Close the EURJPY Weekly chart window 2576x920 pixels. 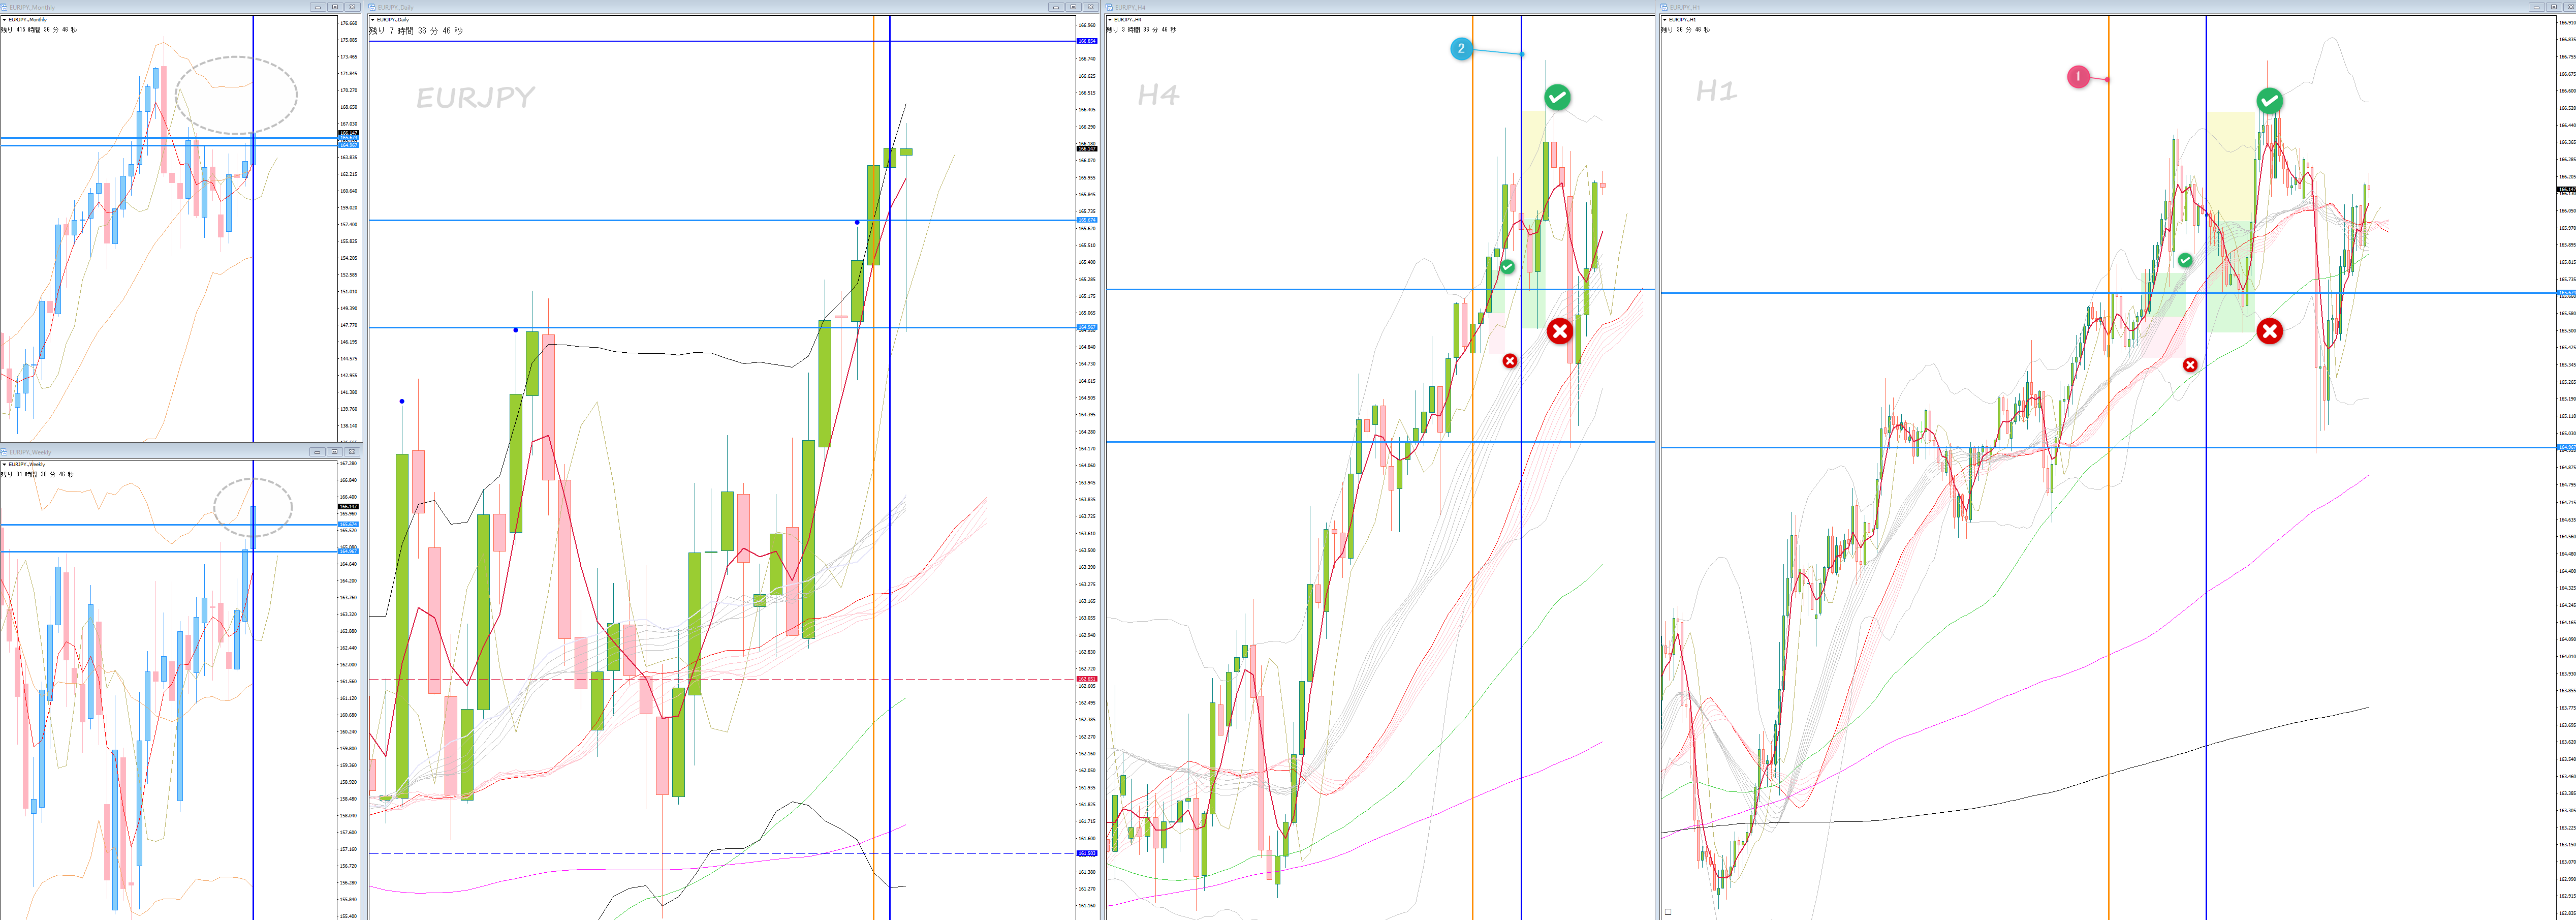point(352,452)
